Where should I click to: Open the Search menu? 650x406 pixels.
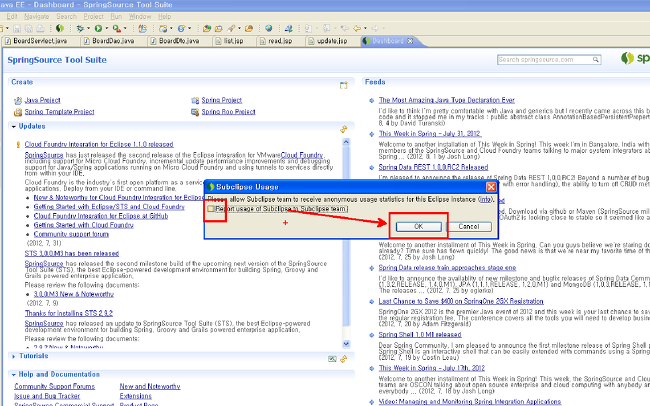click(66, 17)
